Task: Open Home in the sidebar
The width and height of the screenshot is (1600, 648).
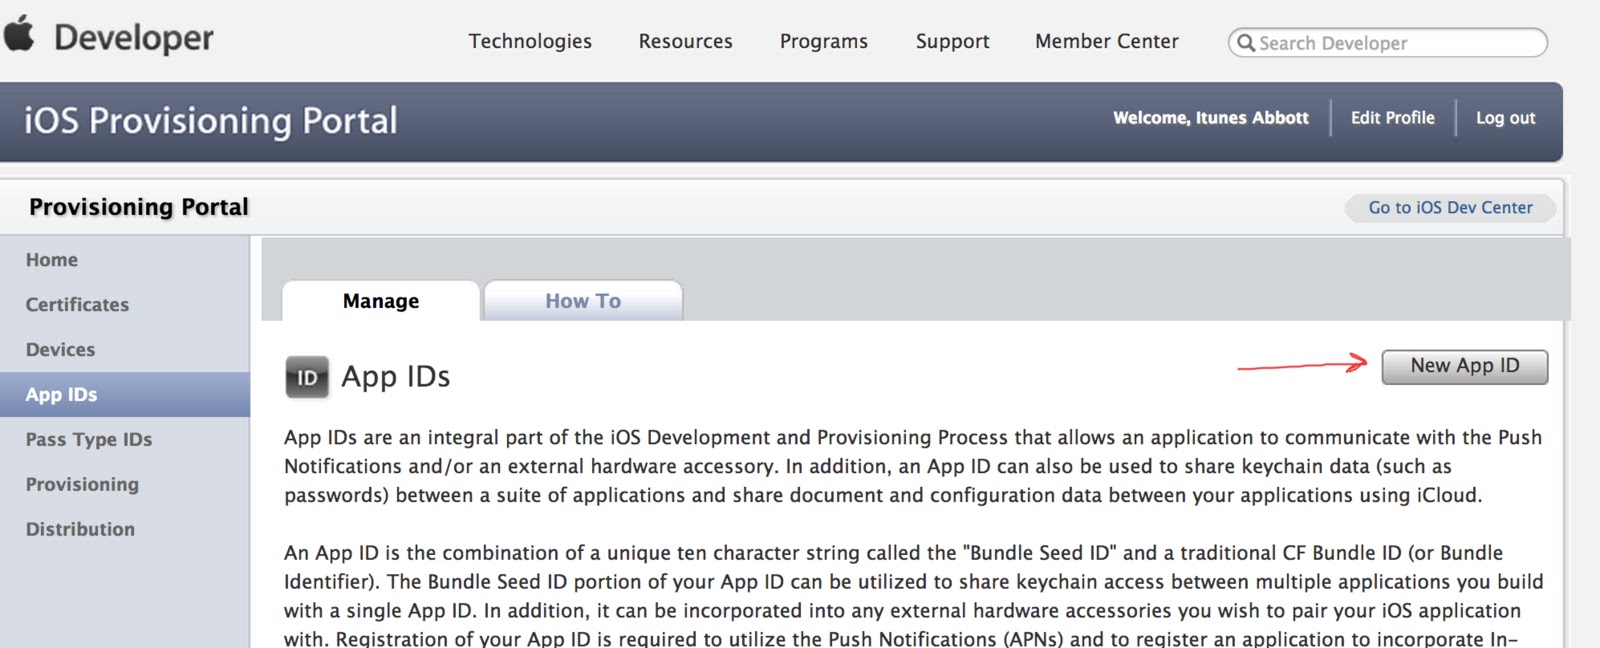Action: (52, 260)
